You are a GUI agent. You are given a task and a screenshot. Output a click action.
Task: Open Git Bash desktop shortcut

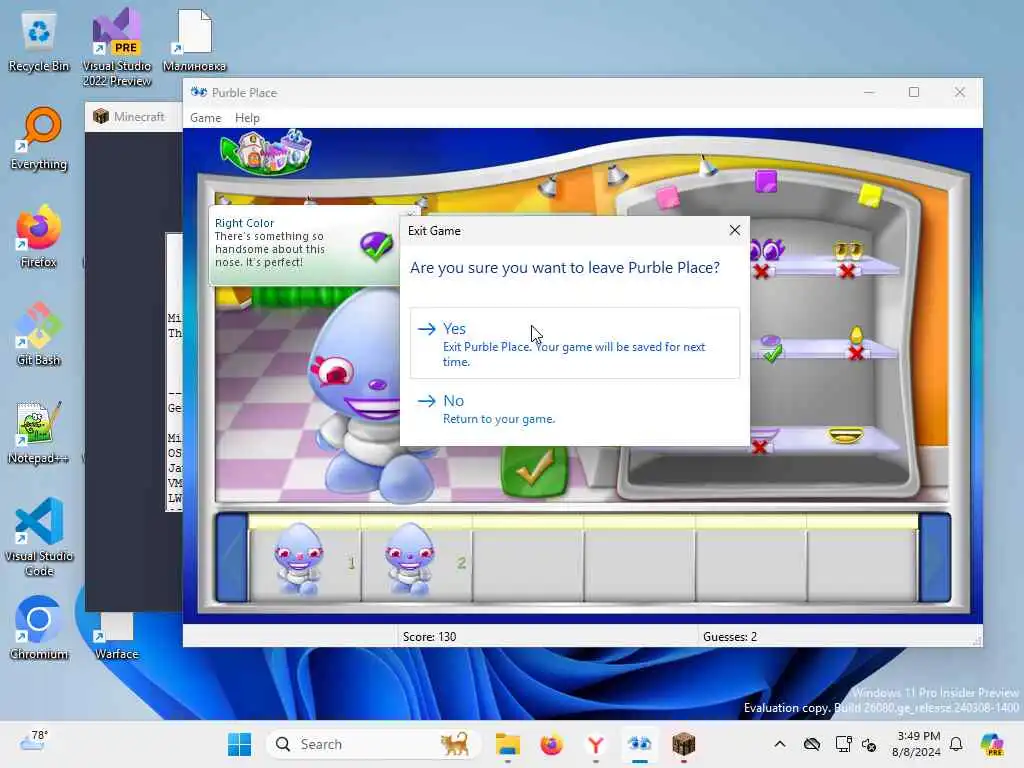point(39,334)
